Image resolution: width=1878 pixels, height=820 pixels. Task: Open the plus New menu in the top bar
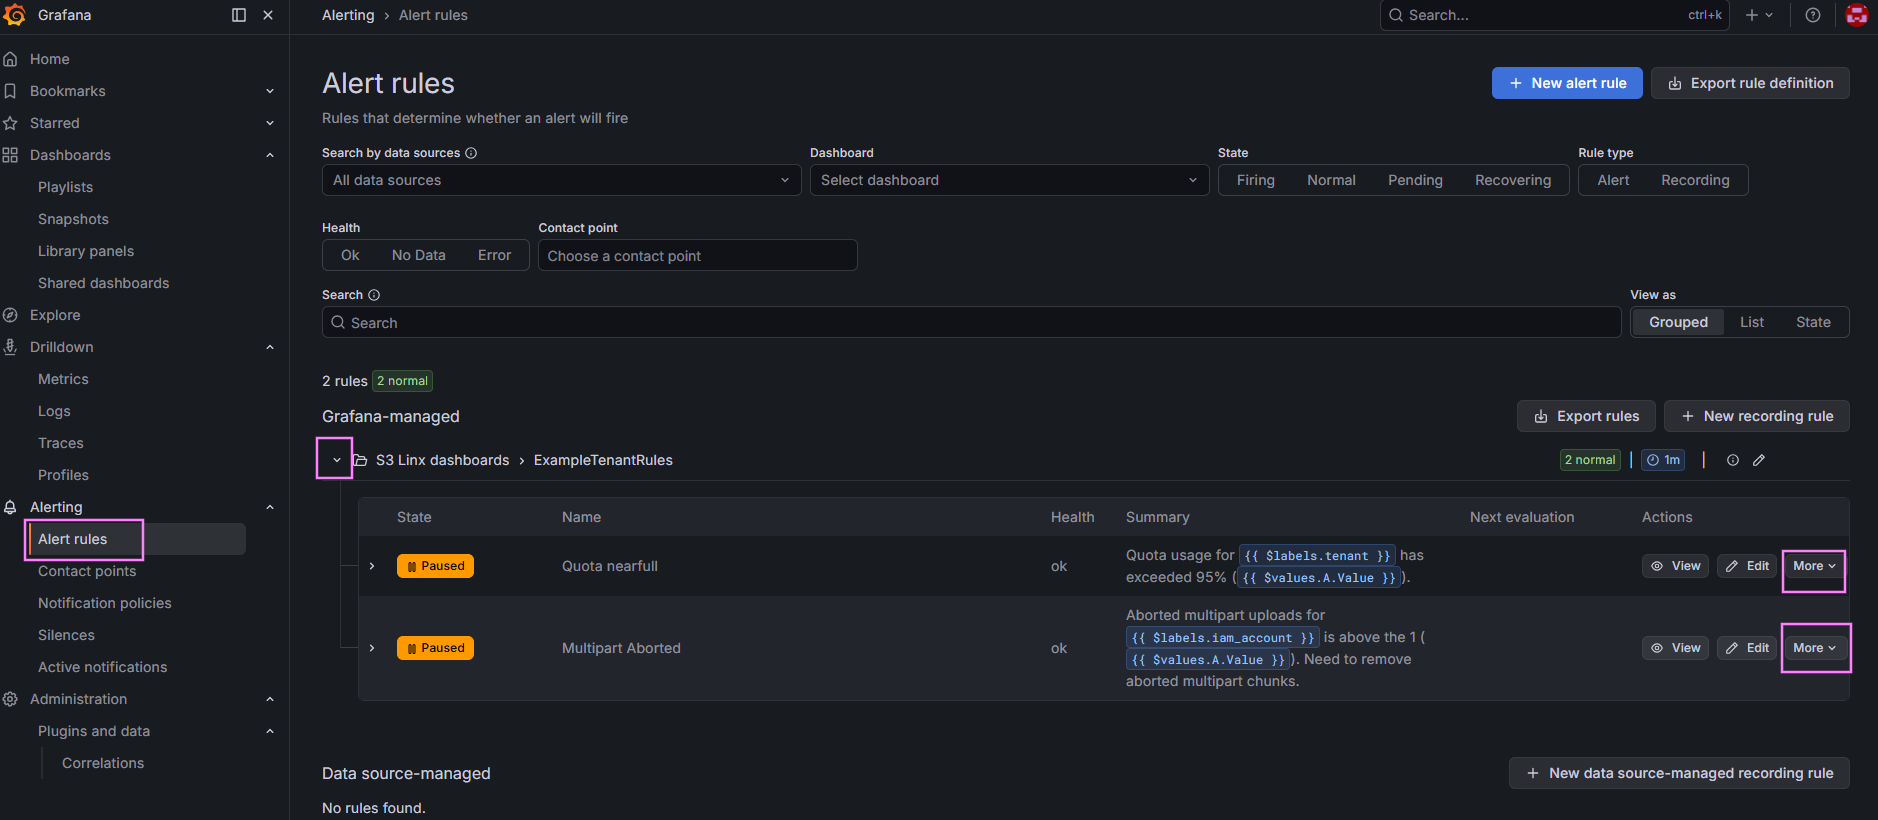pos(1759,15)
